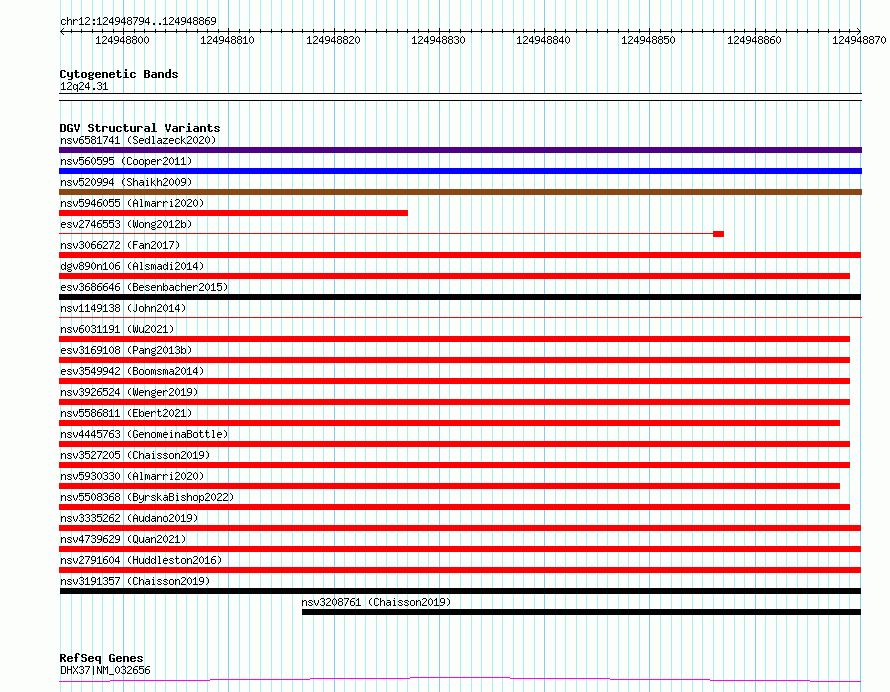The width and height of the screenshot is (890, 692).
Task: Click the nsv6581741 (Sedlazeck2020) variant label
Action: coord(138,140)
